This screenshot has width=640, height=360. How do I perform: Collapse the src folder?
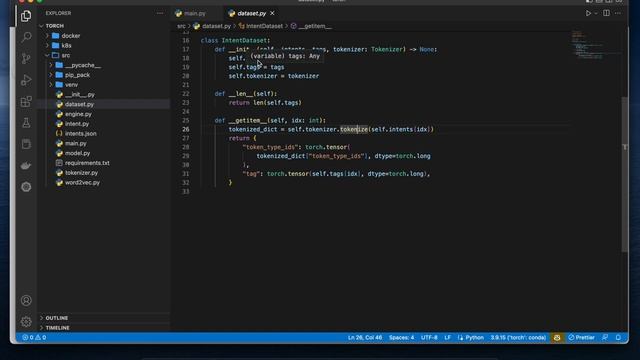[x=66, y=56]
